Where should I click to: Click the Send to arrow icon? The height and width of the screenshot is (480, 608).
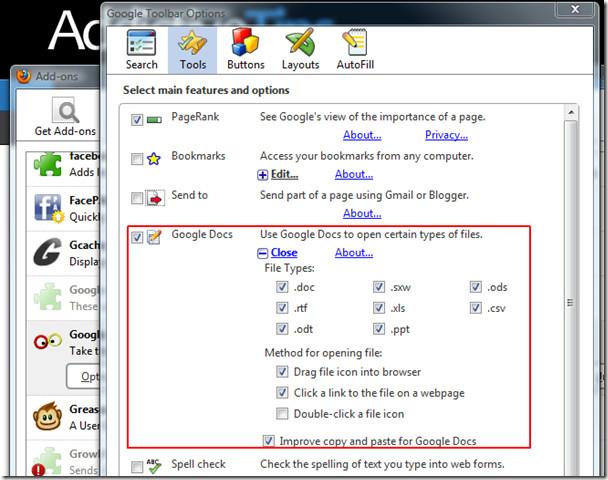tap(155, 198)
